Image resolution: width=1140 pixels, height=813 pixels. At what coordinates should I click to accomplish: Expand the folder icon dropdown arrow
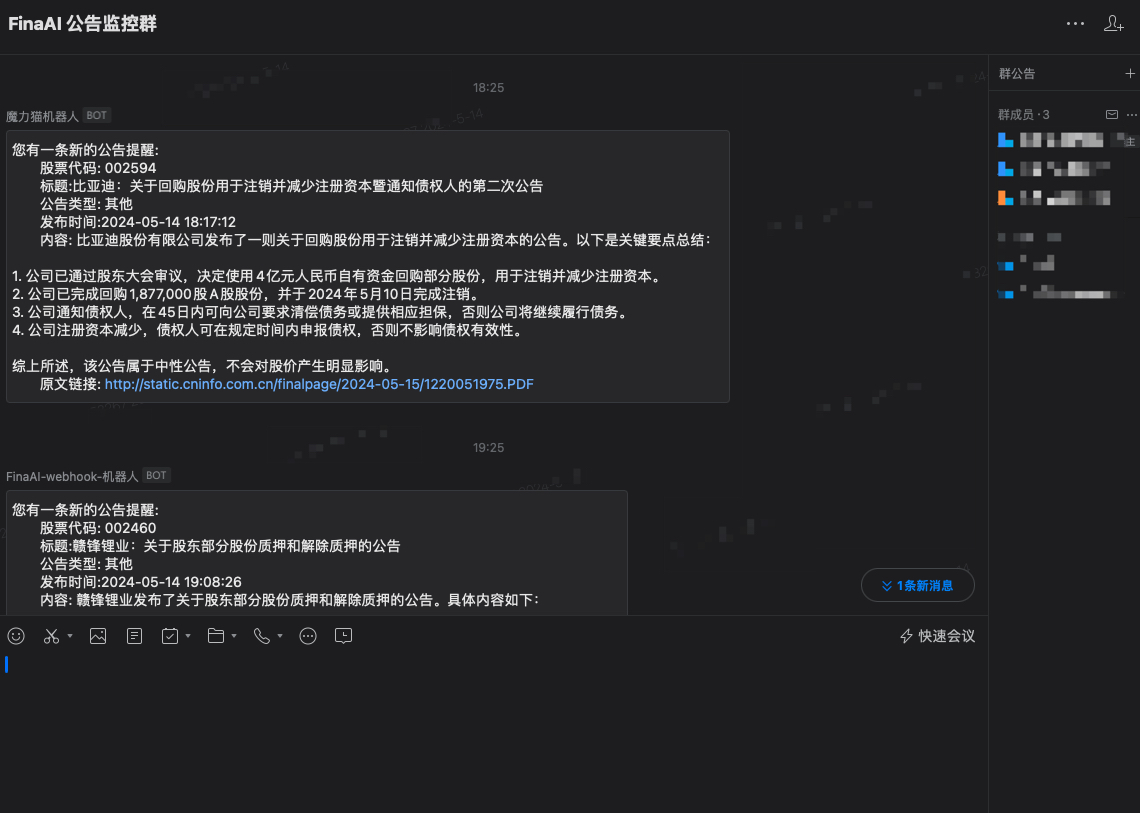(234, 637)
